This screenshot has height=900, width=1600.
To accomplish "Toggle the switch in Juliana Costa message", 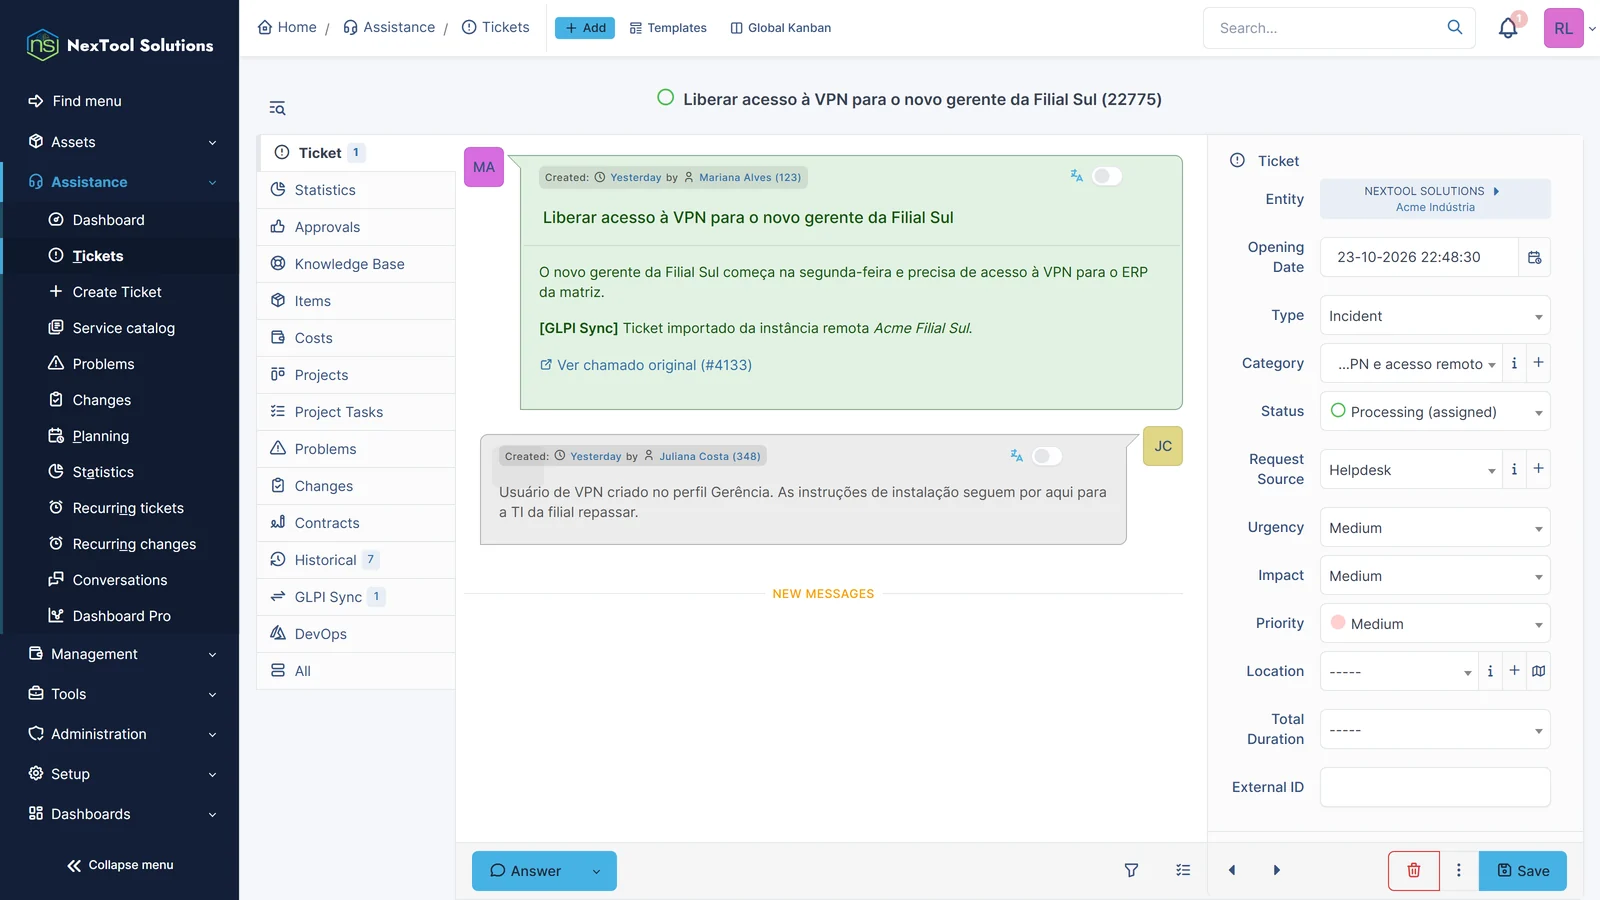I will point(1047,456).
